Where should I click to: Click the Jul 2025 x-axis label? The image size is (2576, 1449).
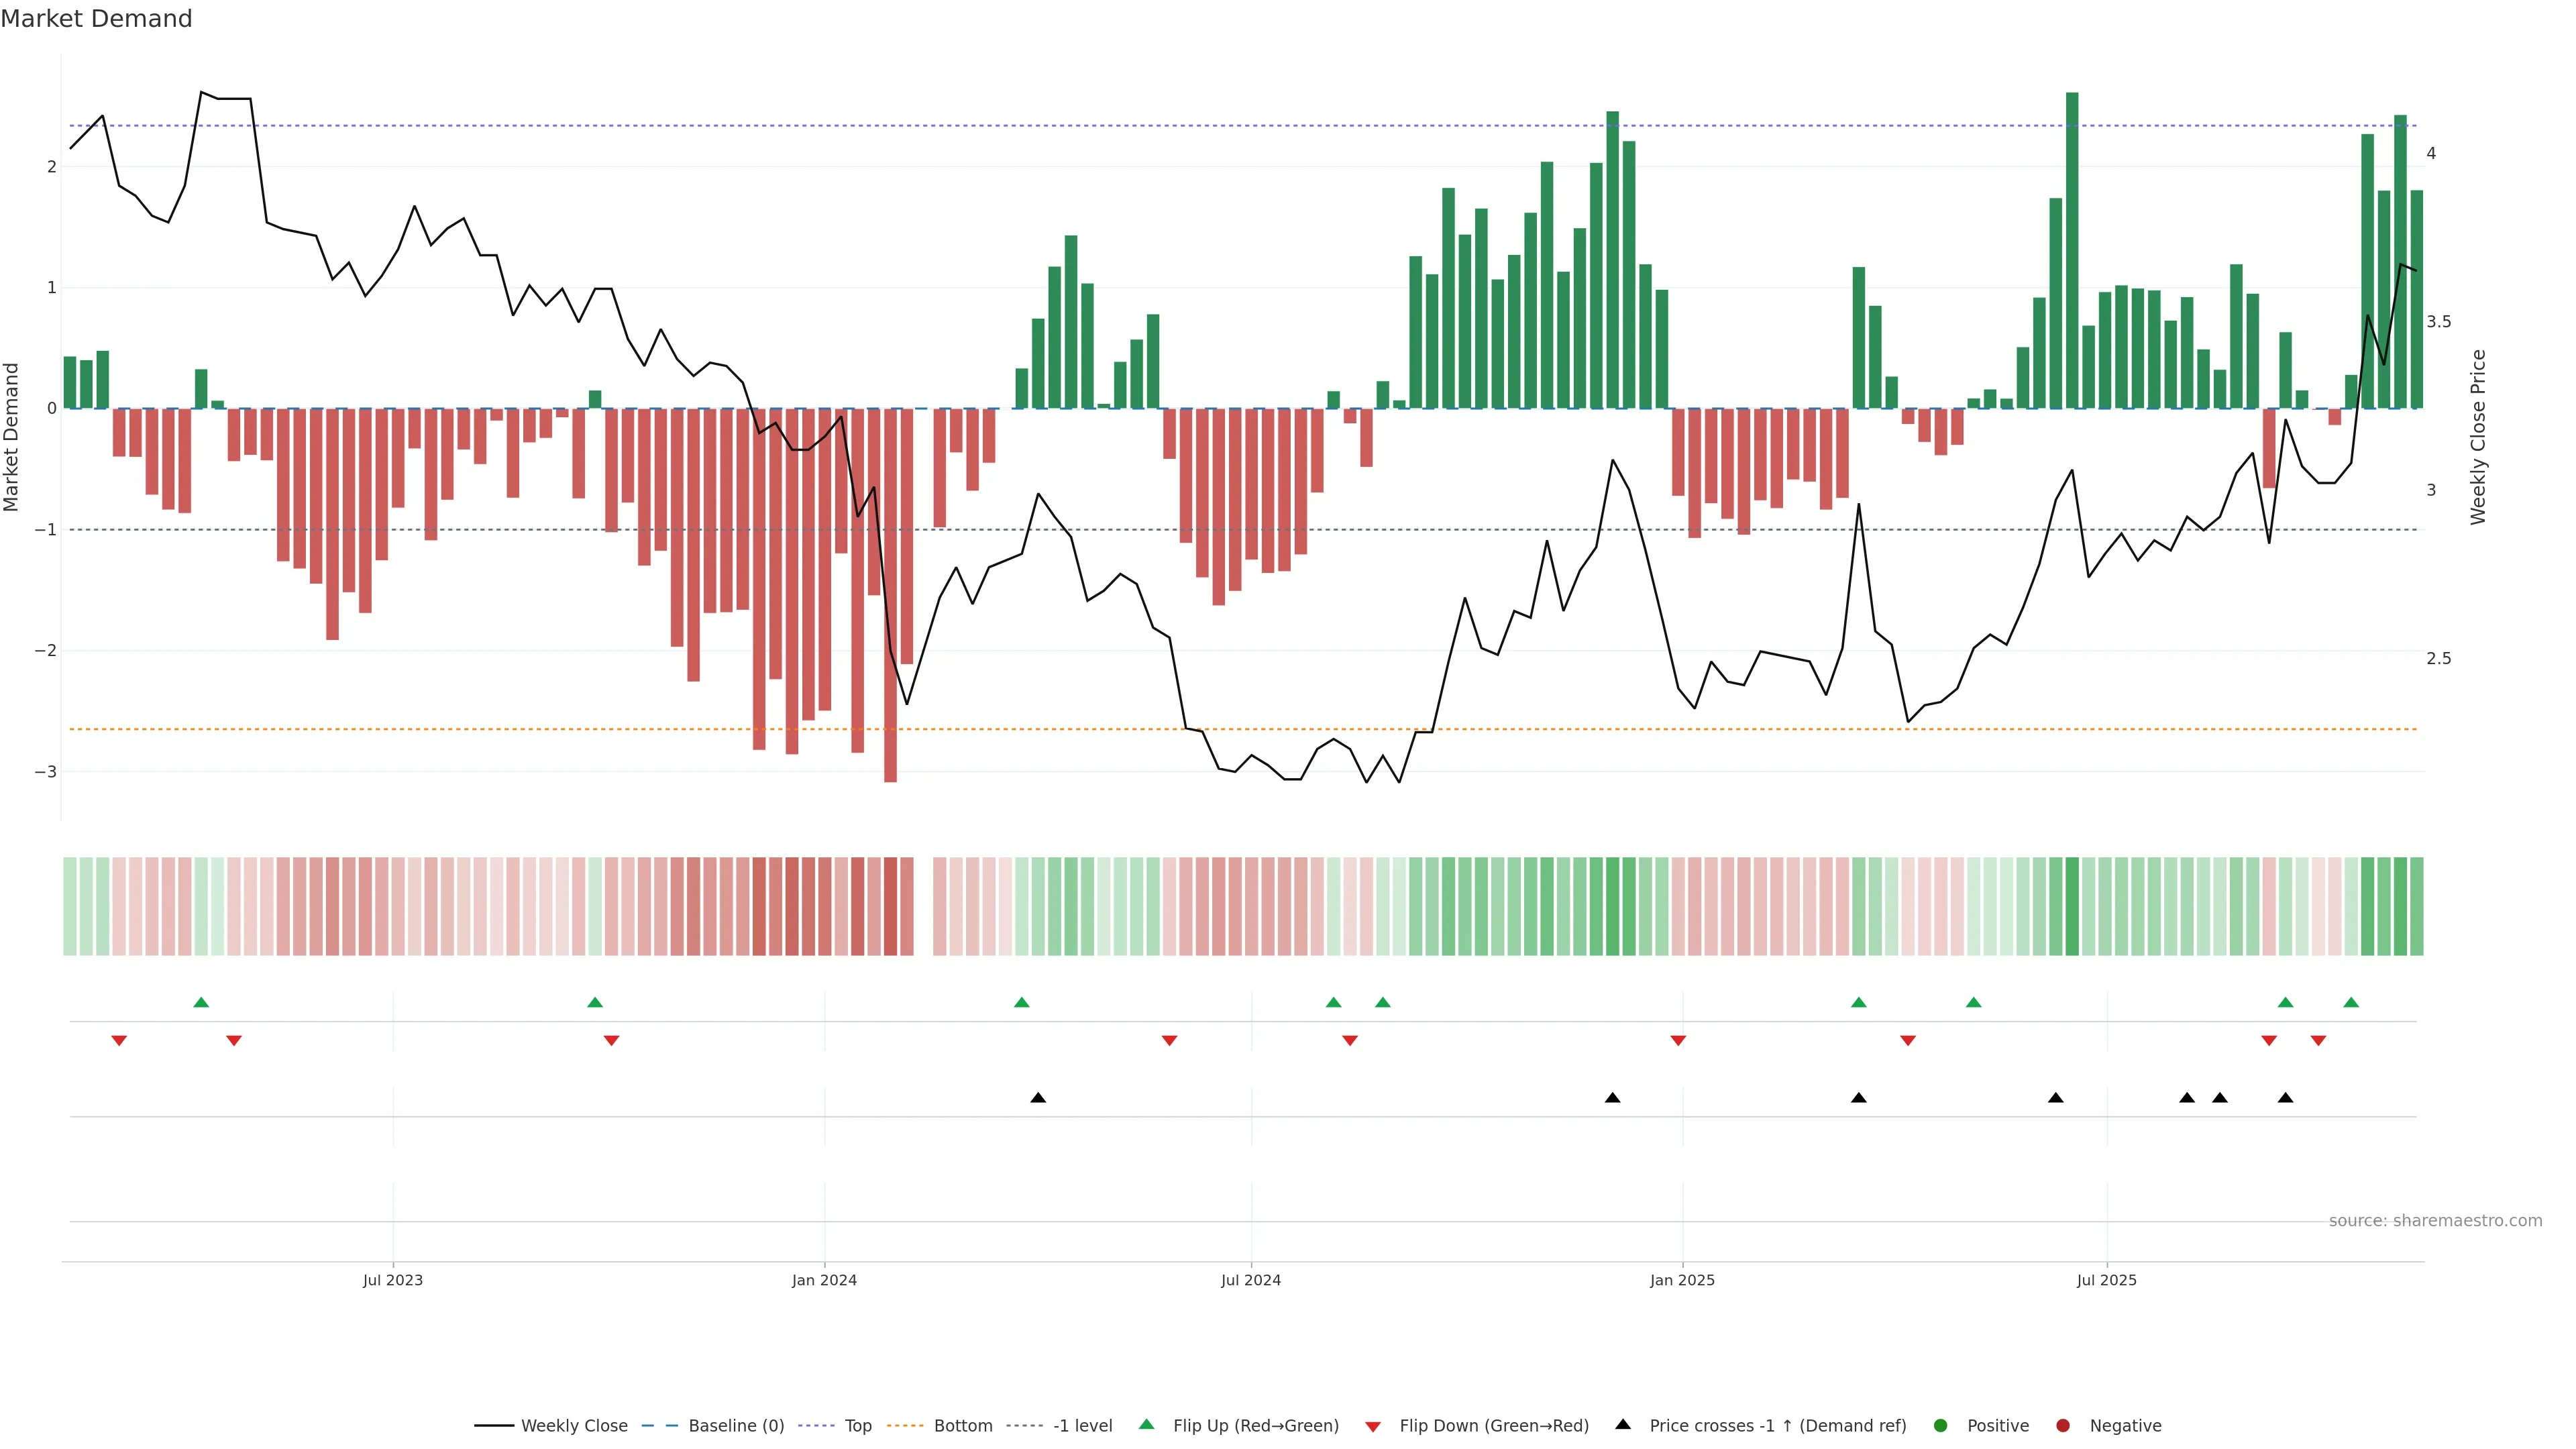click(x=2106, y=1281)
